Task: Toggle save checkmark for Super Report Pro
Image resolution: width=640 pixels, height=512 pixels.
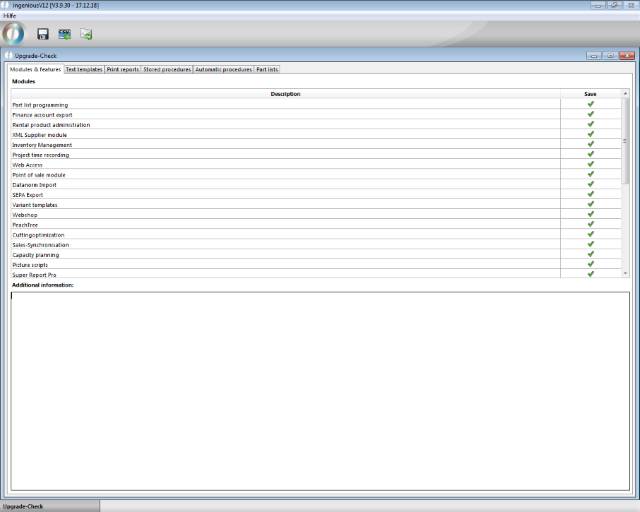Action: (590, 273)
